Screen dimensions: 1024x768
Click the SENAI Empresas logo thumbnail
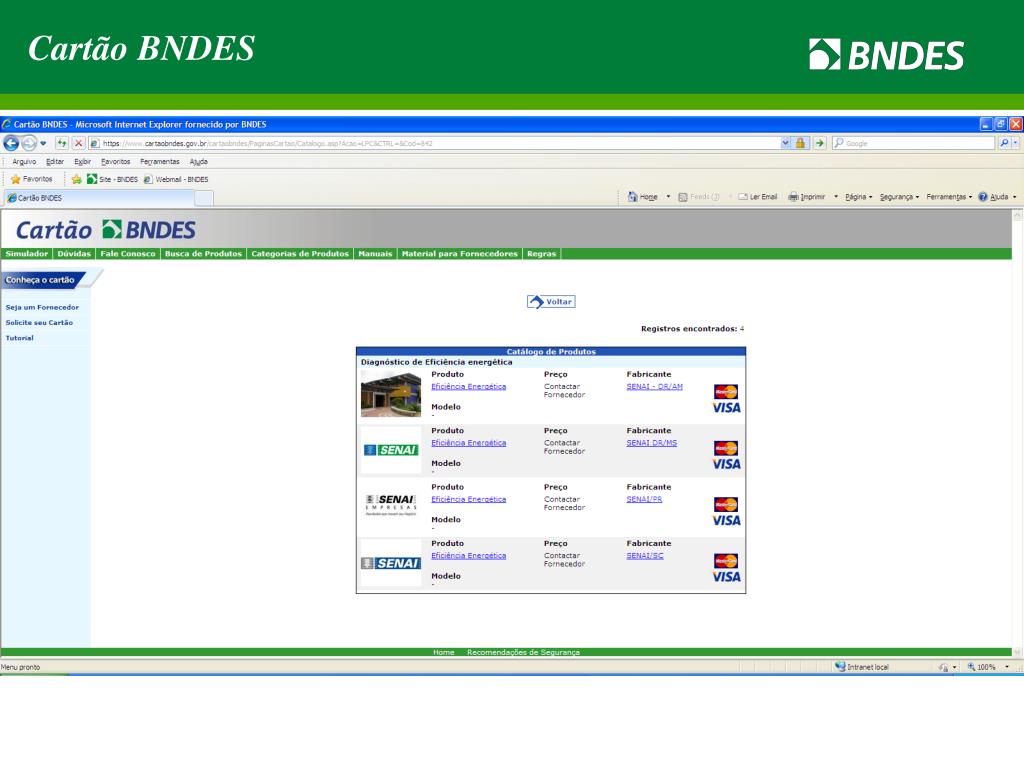391,505
